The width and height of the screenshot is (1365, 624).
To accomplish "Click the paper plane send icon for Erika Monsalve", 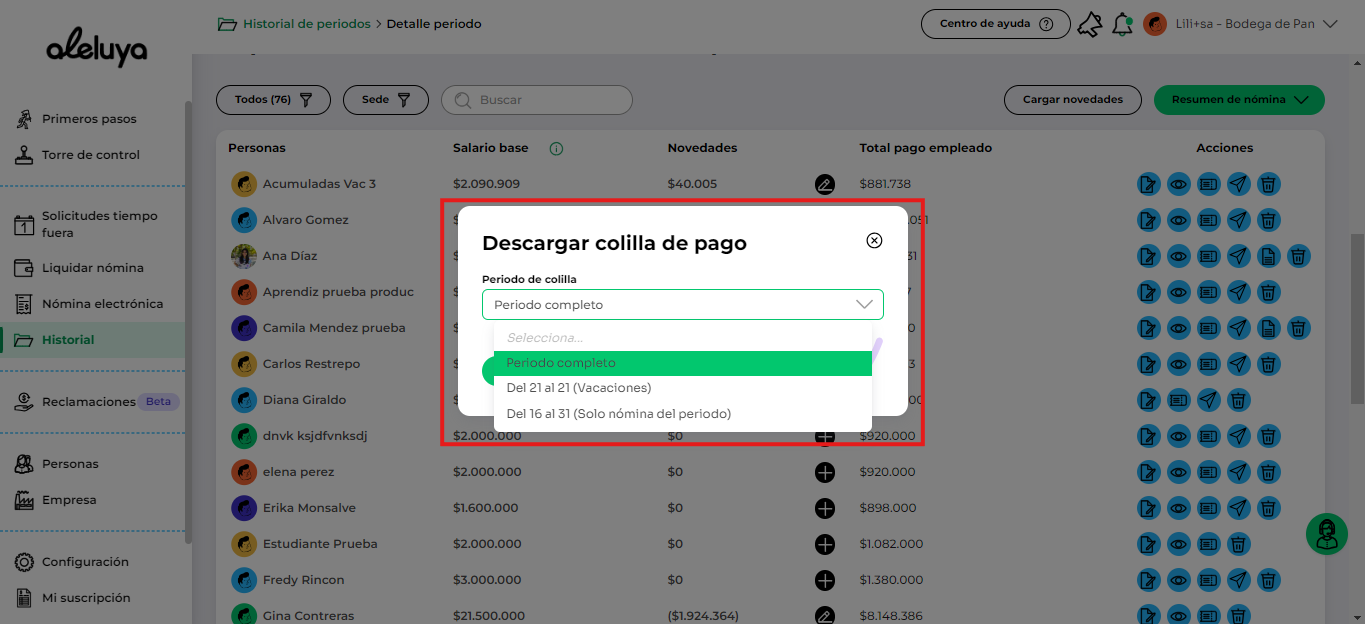I will tap(1238, 508).
